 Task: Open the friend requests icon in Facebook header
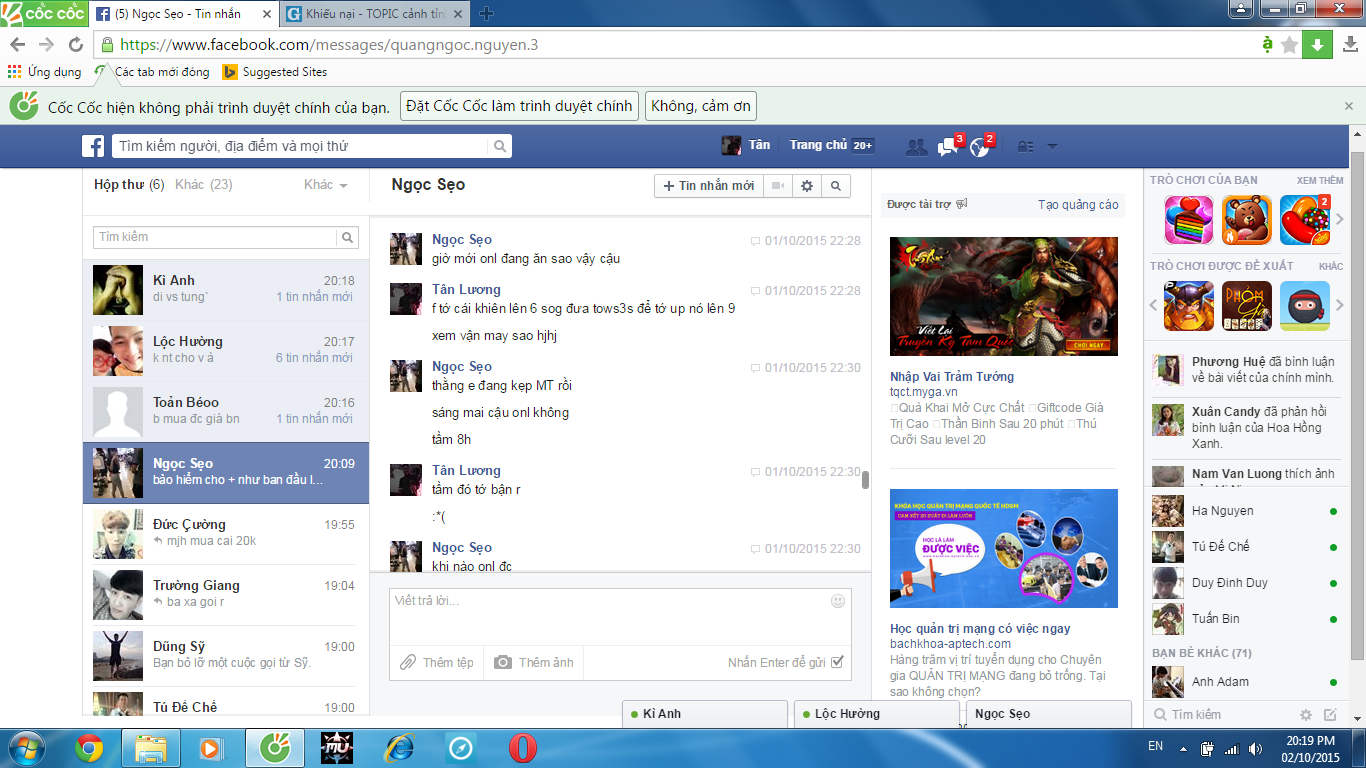915,147
